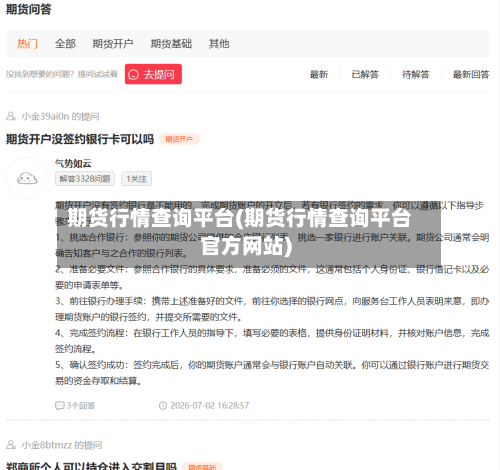This screenshot has width=500, height=470.
Task: Click timestamp 2026-07-02 16:28:57
Action: (x=210, y=406)
